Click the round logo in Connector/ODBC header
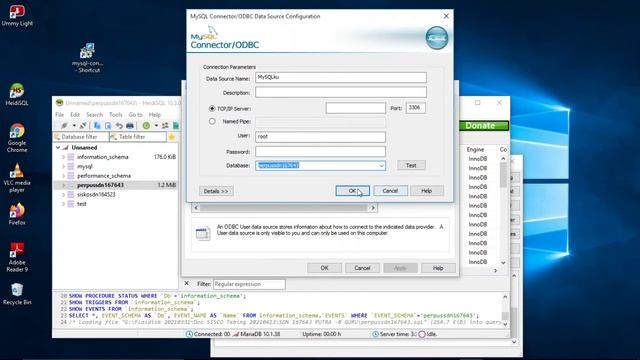 click(437, 38)
